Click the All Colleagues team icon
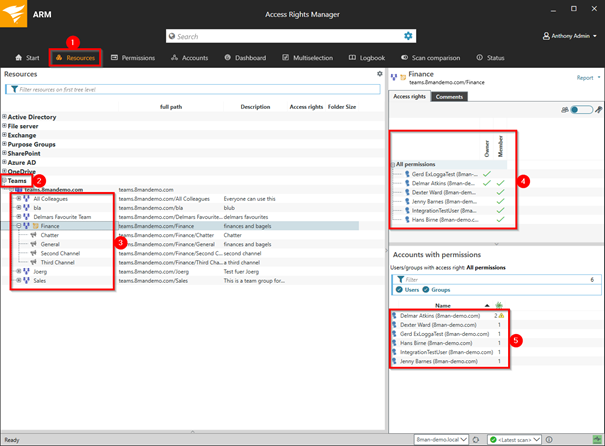Screen dimensions: 605x446 pyautogui.click(x=26, y=198)
